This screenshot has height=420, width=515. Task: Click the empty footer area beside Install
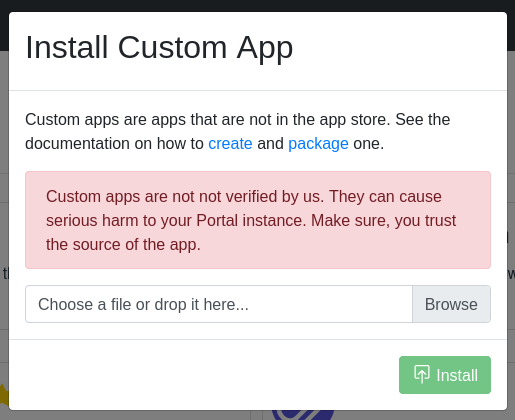[x=203, y=375]
